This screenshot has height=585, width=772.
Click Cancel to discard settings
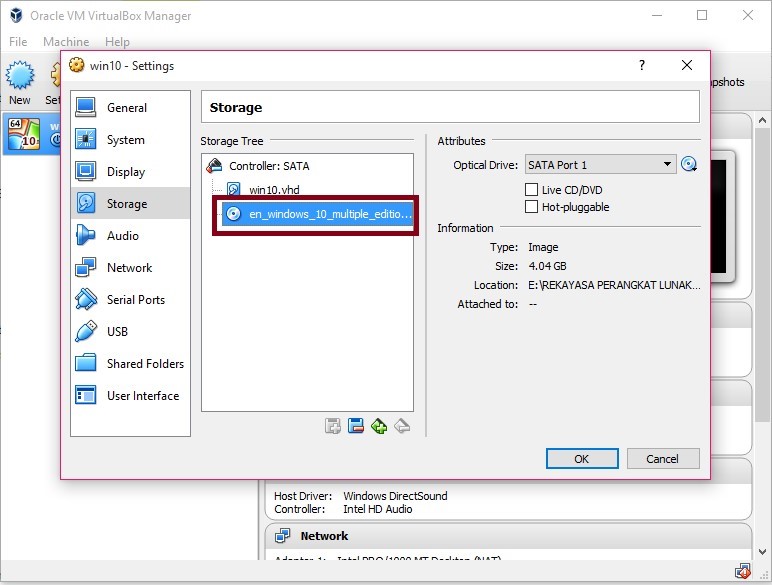pos(663,459)
